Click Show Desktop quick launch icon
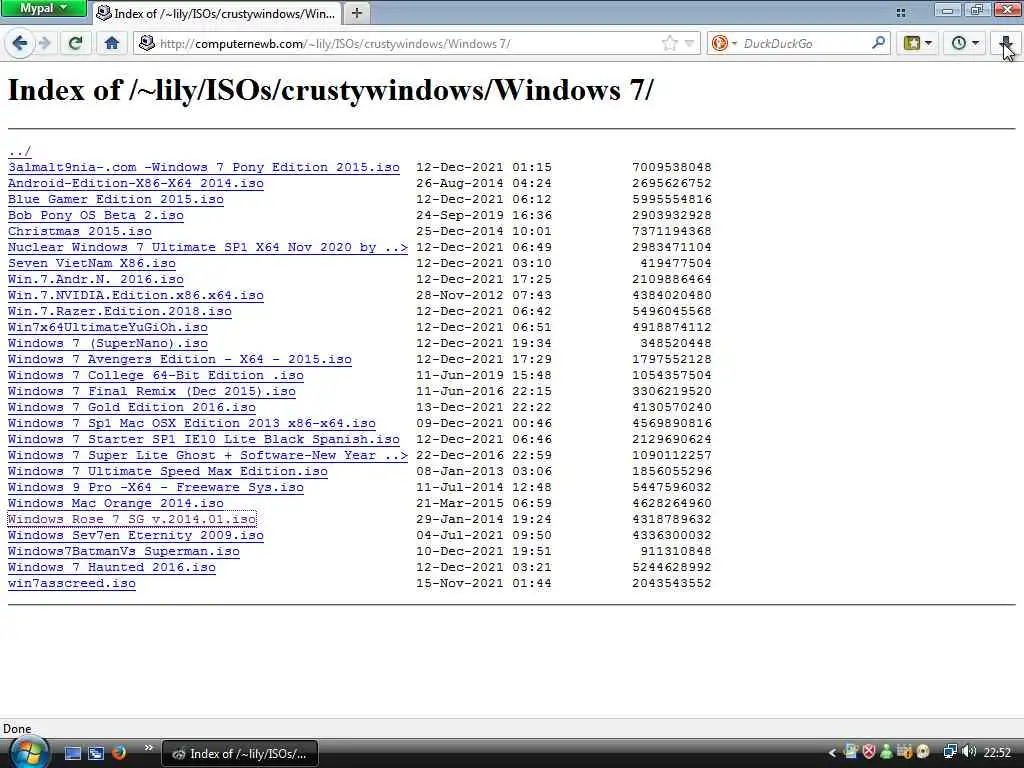The width and height of the screenshot is (1024, 768). [72, 754]
